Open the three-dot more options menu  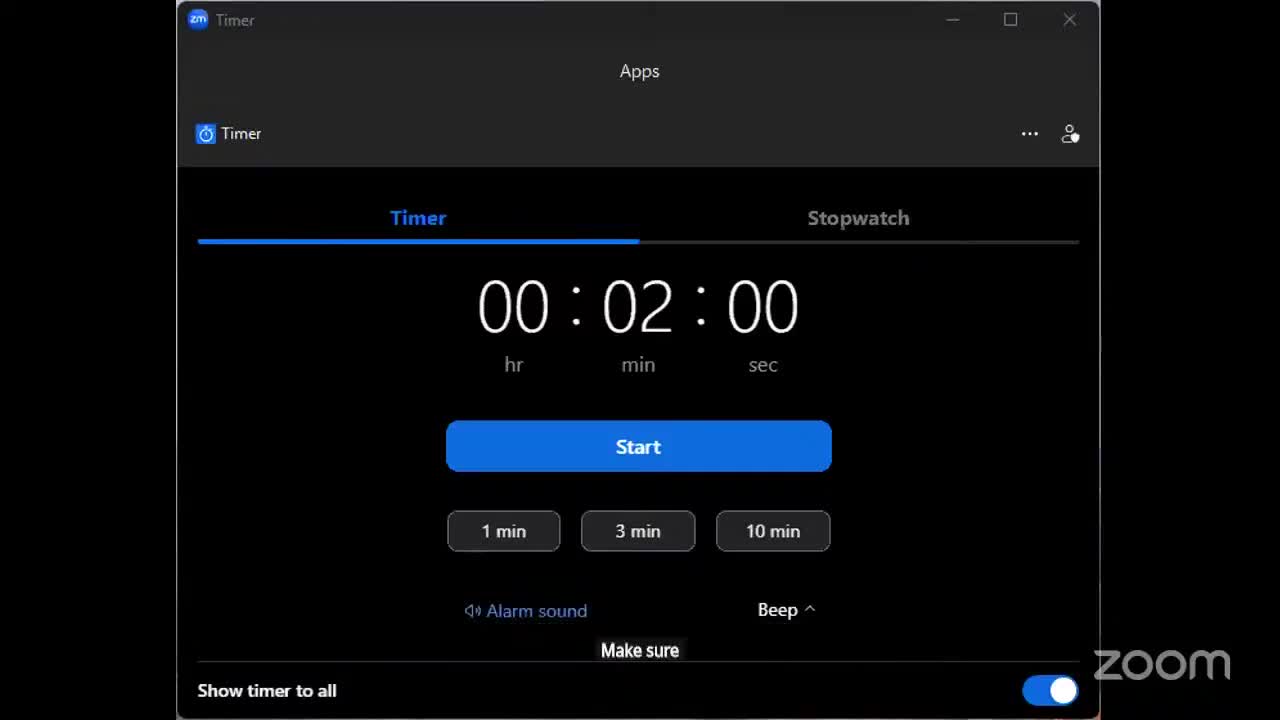click(x=1030, y=134)
